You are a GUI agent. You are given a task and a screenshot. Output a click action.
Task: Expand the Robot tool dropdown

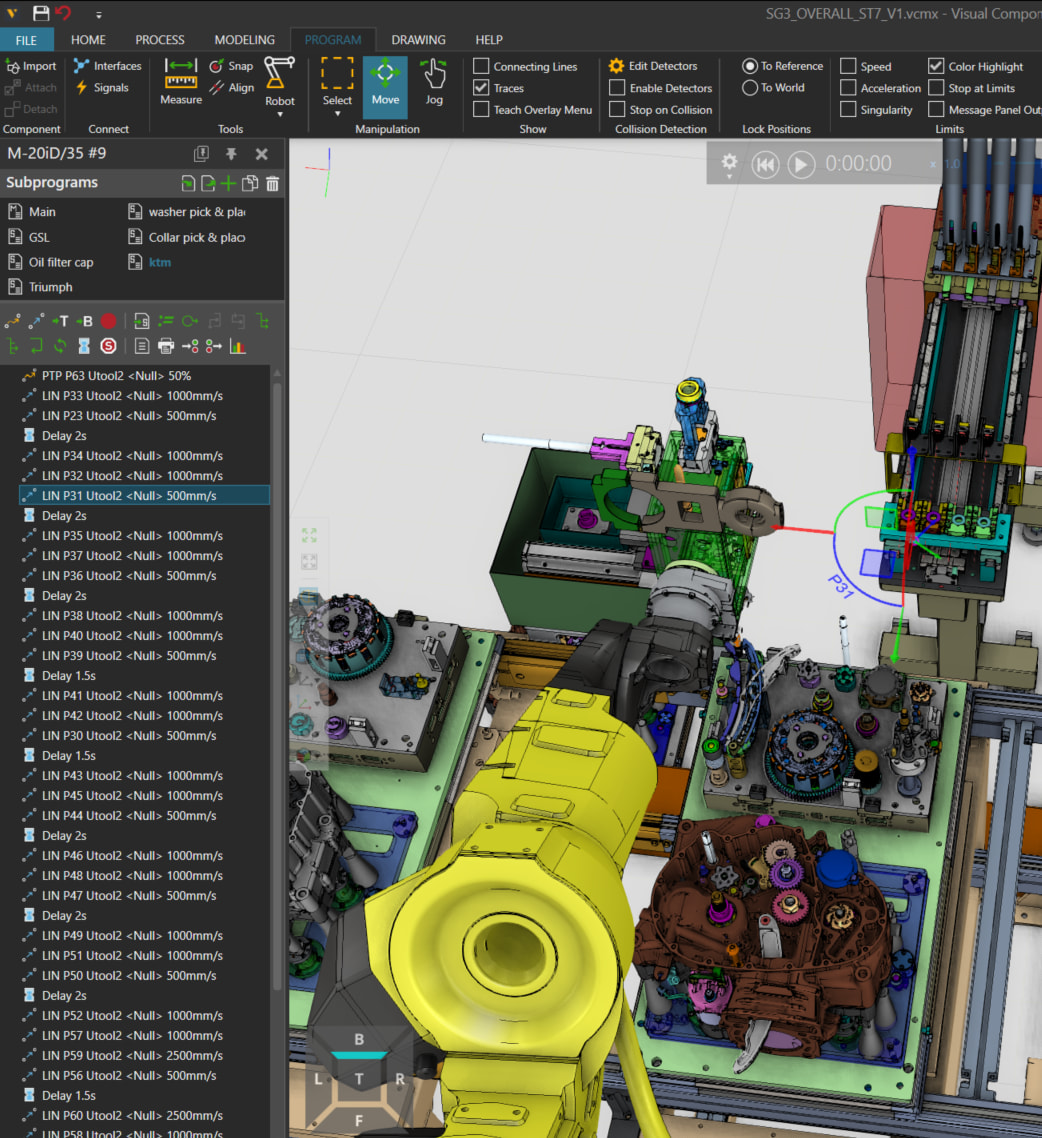click(x=280, y=114)
